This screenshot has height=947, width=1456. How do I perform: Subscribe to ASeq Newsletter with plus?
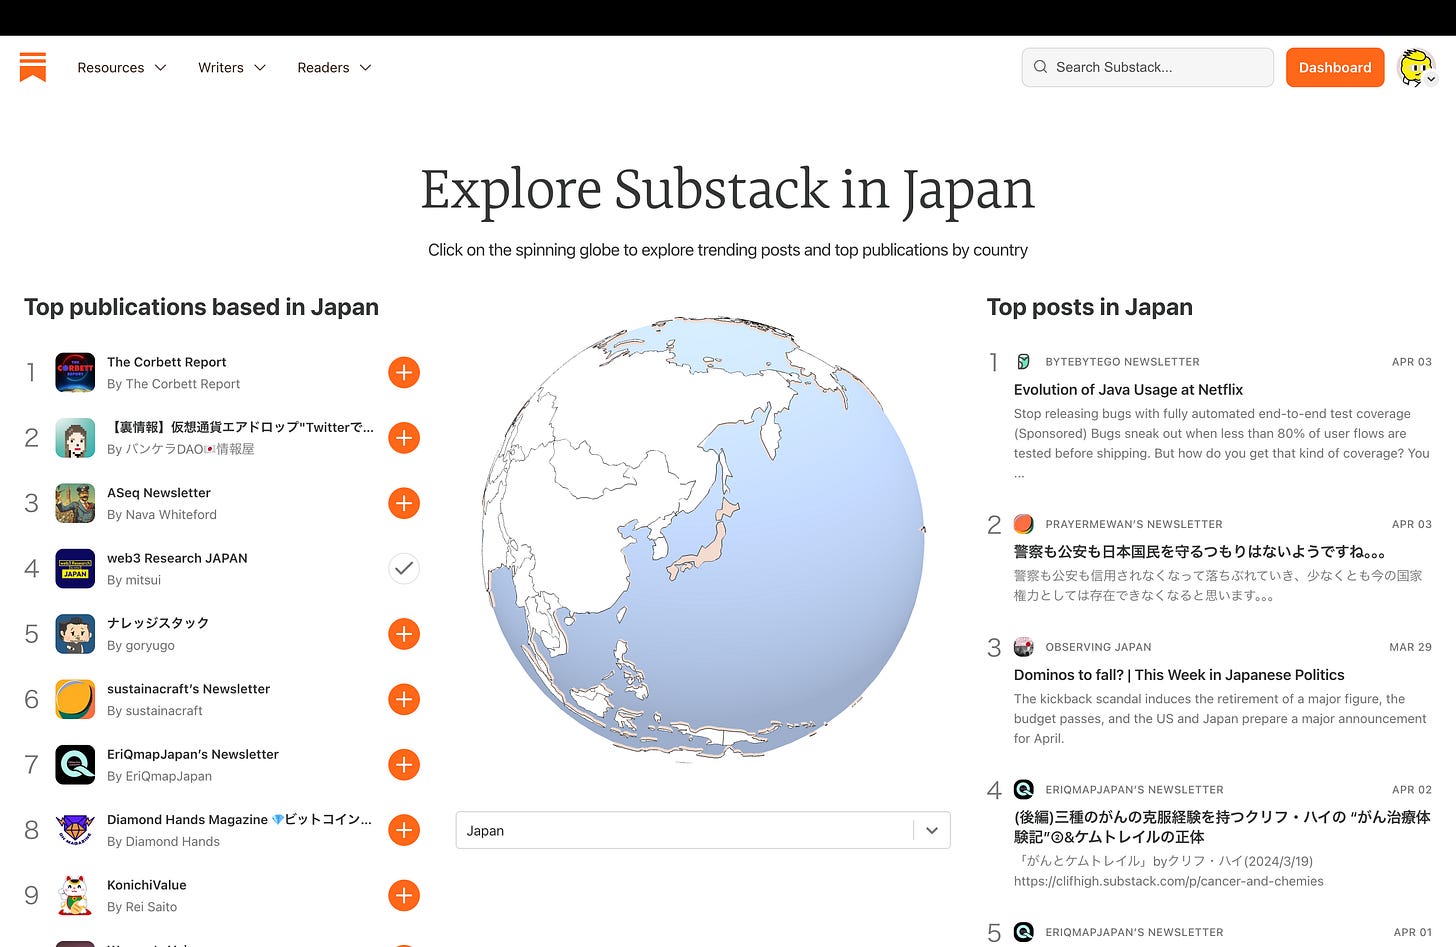click(404, 503)
